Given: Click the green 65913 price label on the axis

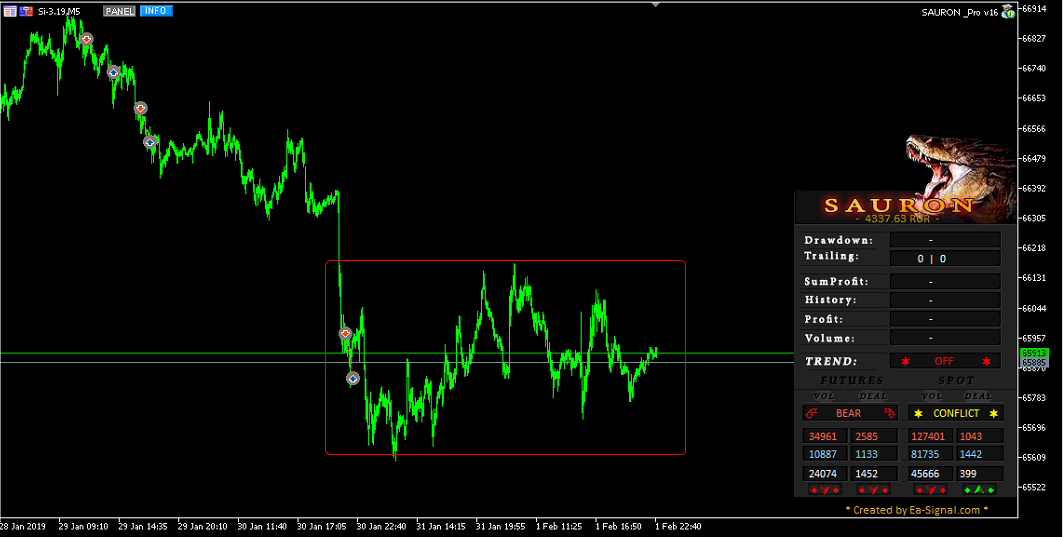Looking at the screenshot, I should pyautogui.click(x=1034, y=353).
